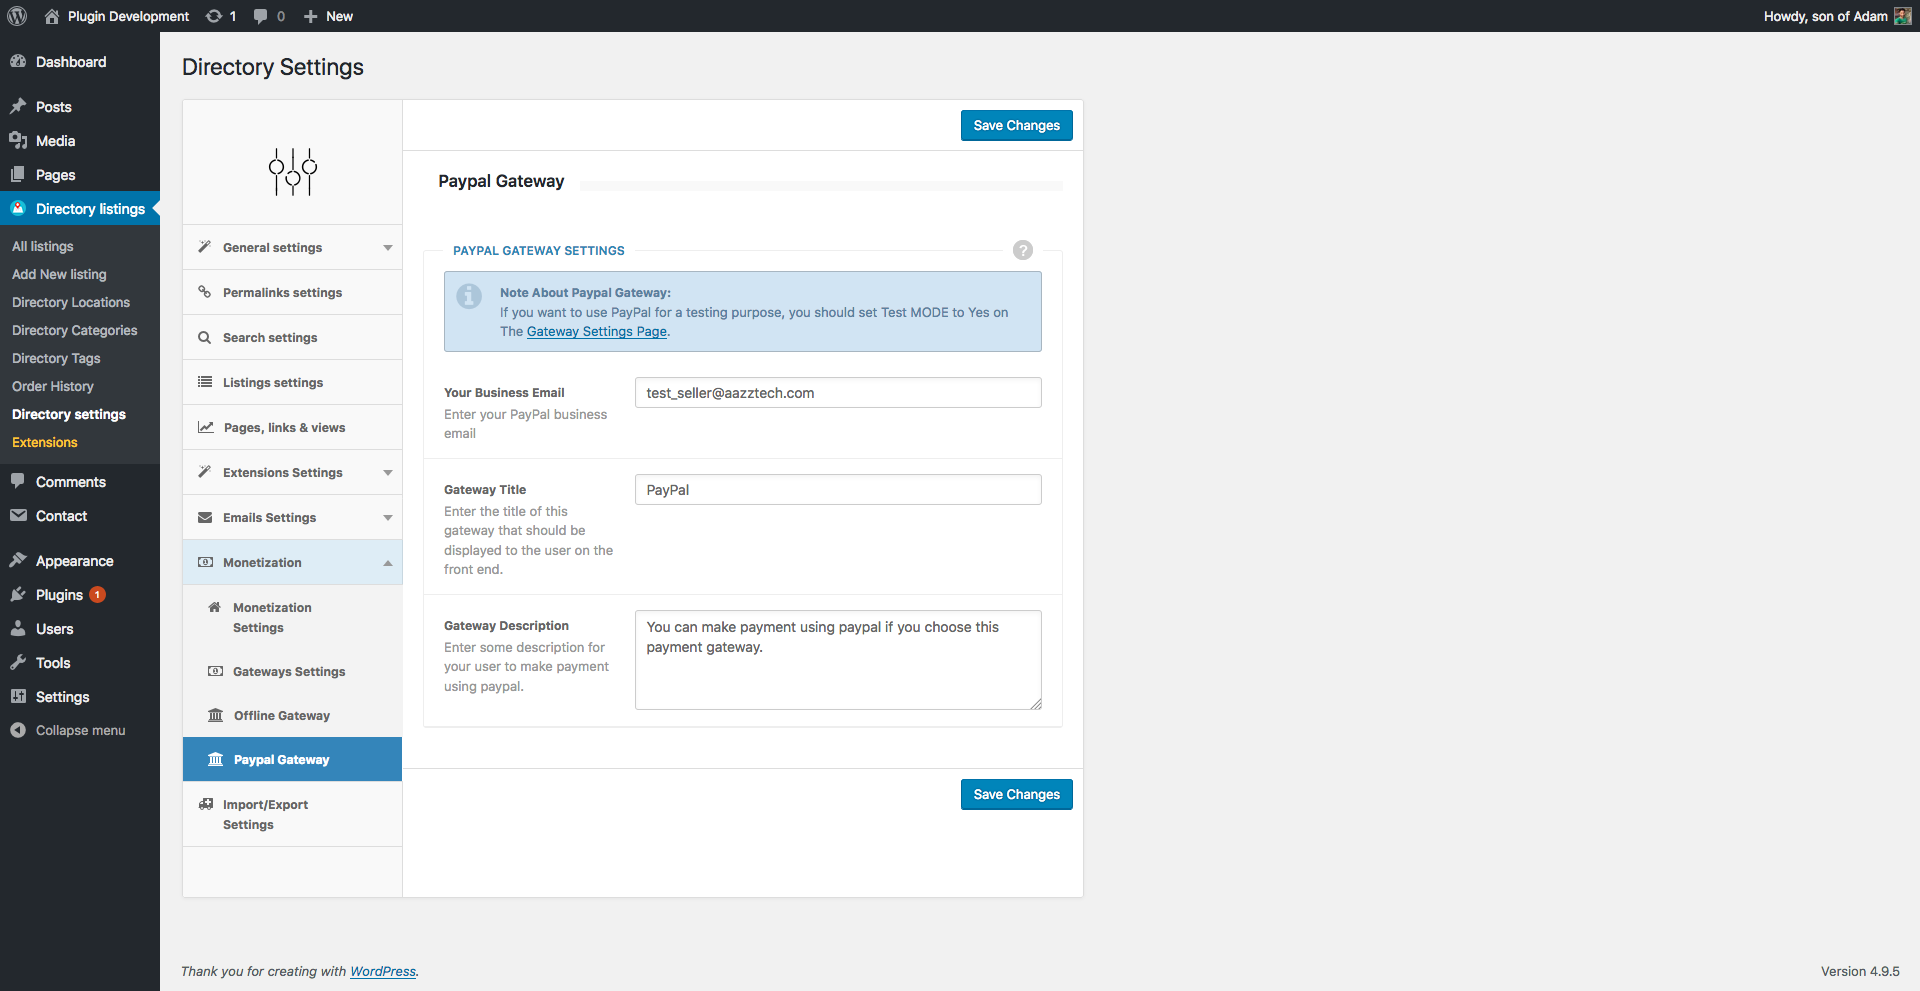This screenshot has width=1920, height=991.
Task: Follow the Gateway Settings Page link
Action: (596, 332)
